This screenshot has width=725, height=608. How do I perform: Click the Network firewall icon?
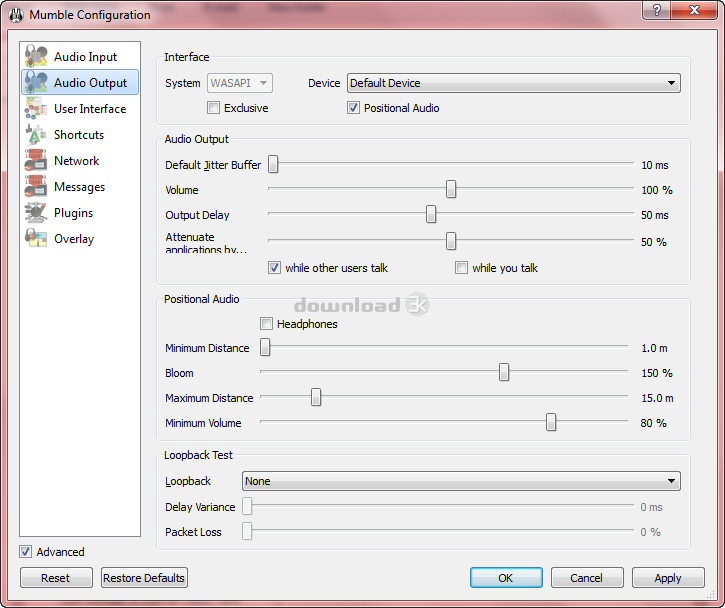36,160
